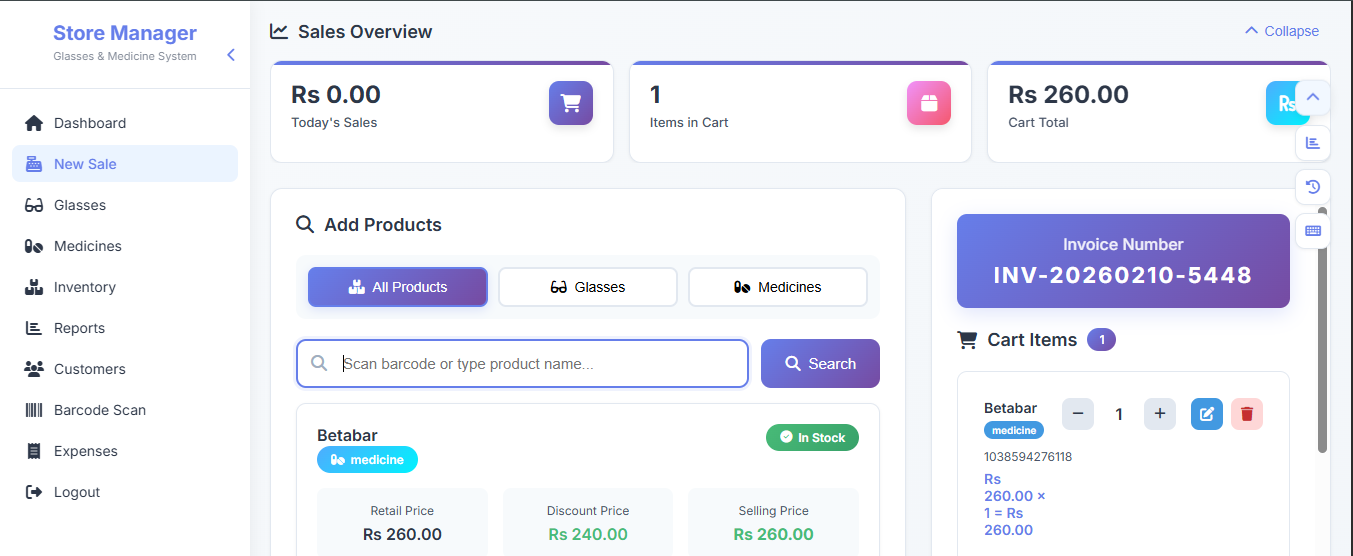Edit the Betabar cart item
Screen dimensions: 1353x556
pos(1207,414)
